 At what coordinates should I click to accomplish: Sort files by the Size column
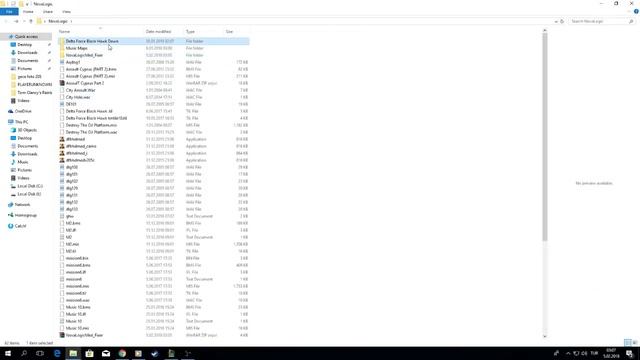[x=229, y=31]
